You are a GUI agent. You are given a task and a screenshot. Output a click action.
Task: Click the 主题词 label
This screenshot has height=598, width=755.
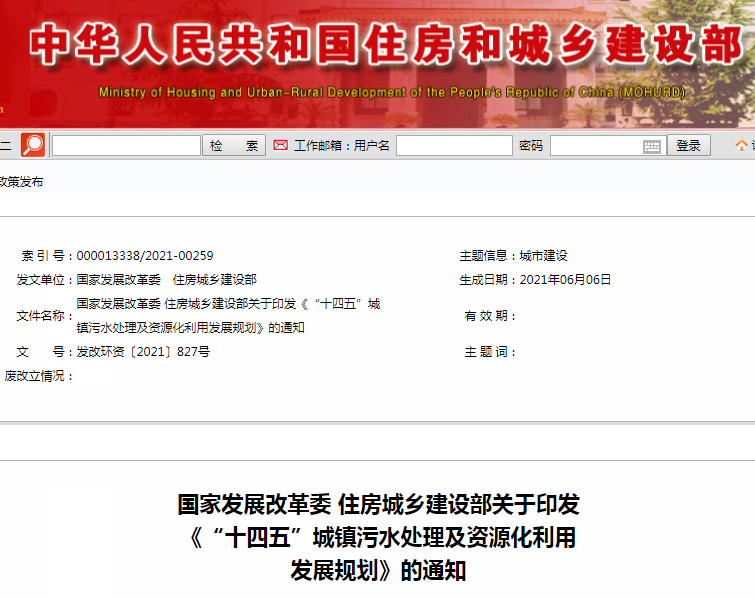point(490,352)
